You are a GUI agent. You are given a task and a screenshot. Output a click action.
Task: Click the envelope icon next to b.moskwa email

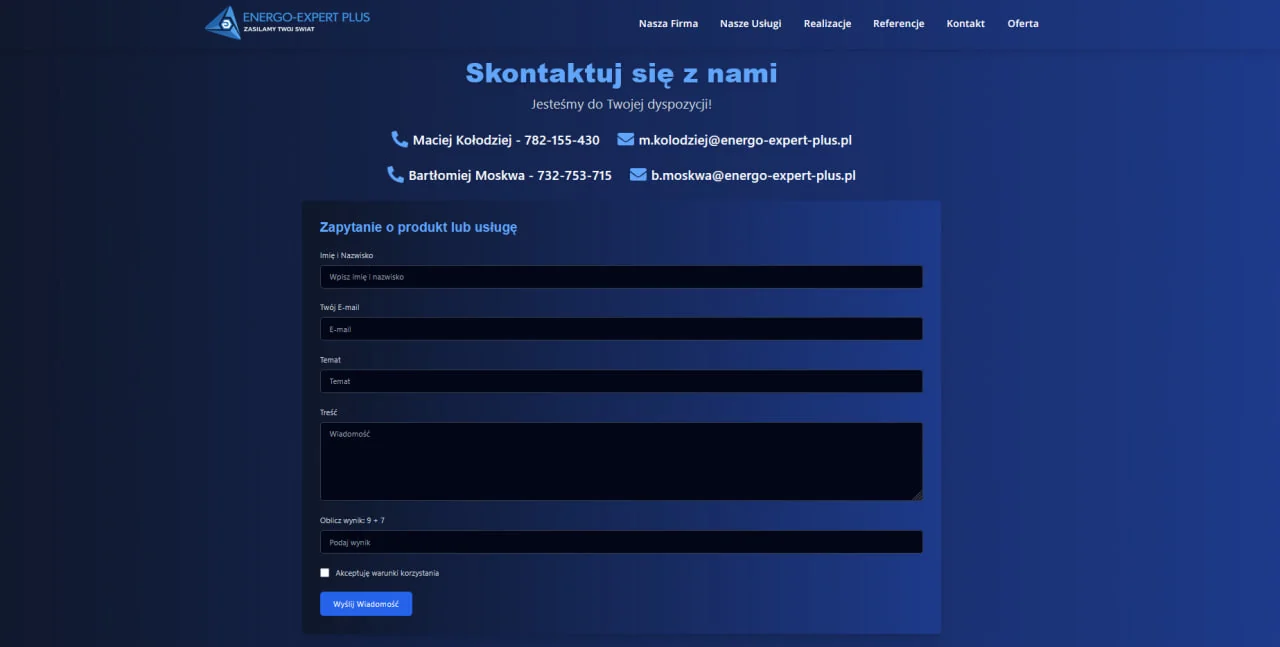637,175
